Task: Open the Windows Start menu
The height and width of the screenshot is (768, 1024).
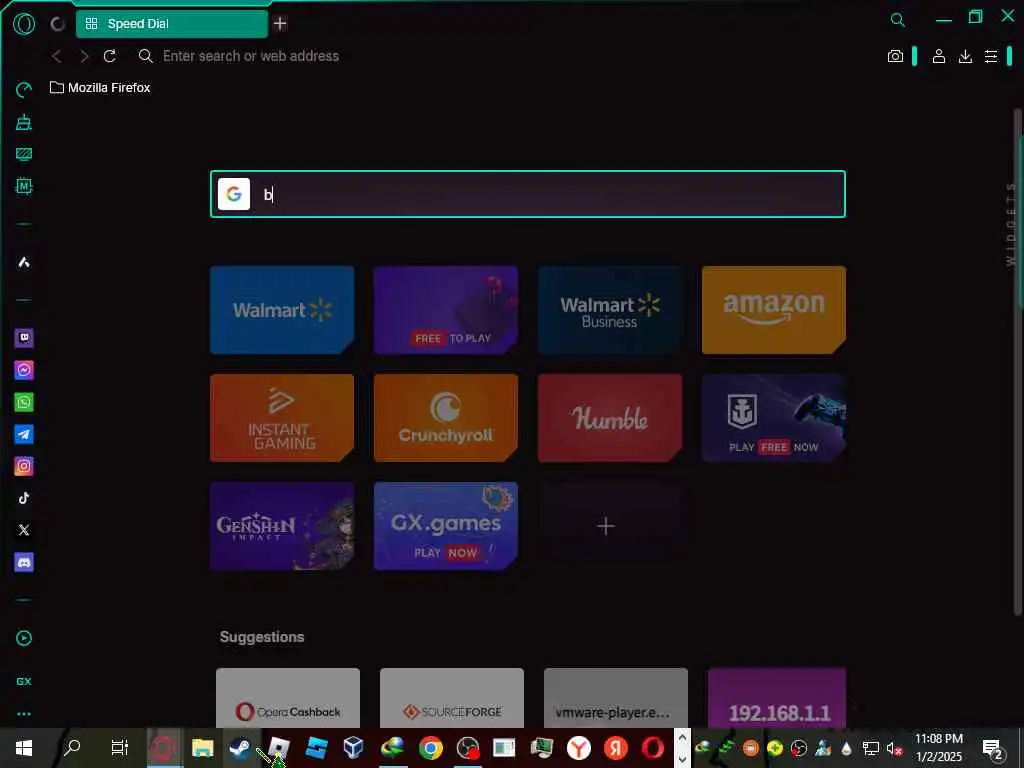Action: click(x=24, y=748)
